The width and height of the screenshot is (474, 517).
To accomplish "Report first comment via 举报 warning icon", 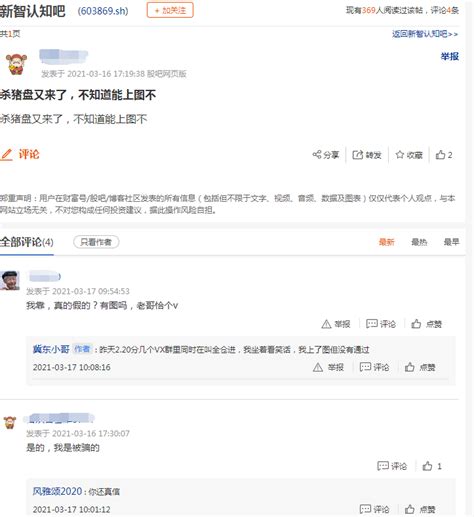I will coord(326,324).
